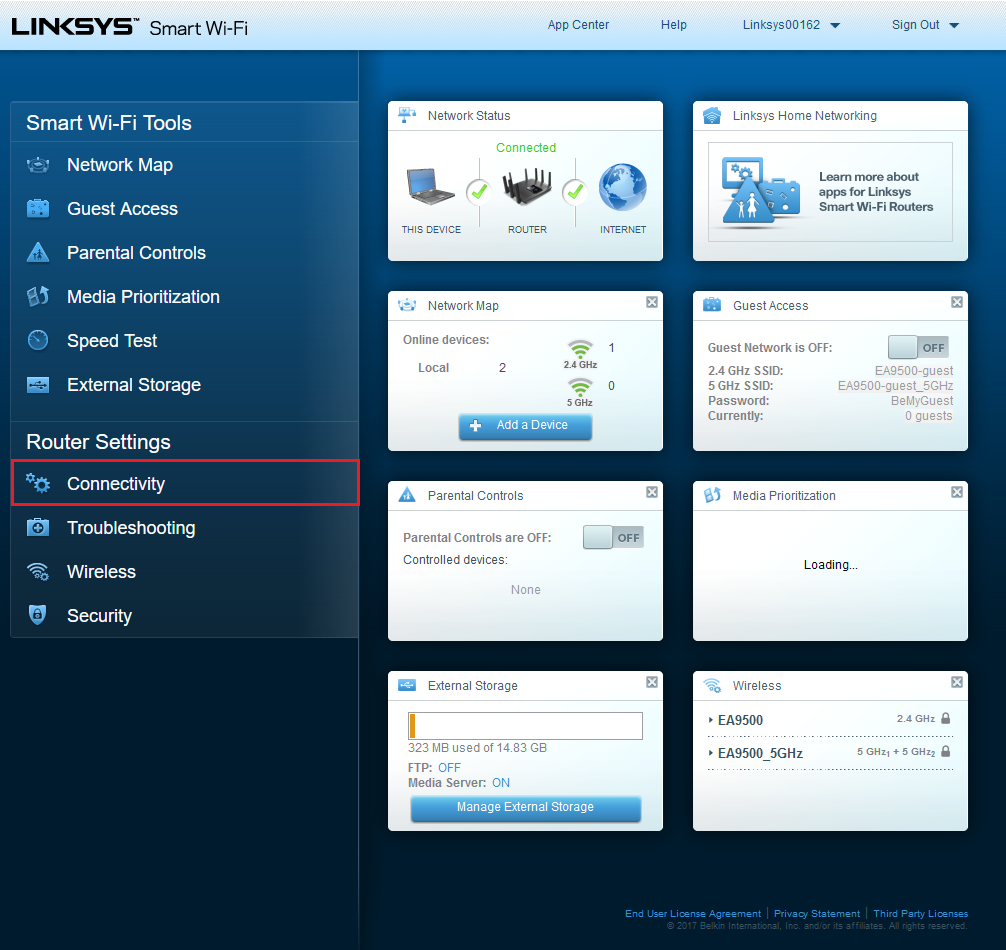Click the Guest Access sidebar icon

coord(38,209)
